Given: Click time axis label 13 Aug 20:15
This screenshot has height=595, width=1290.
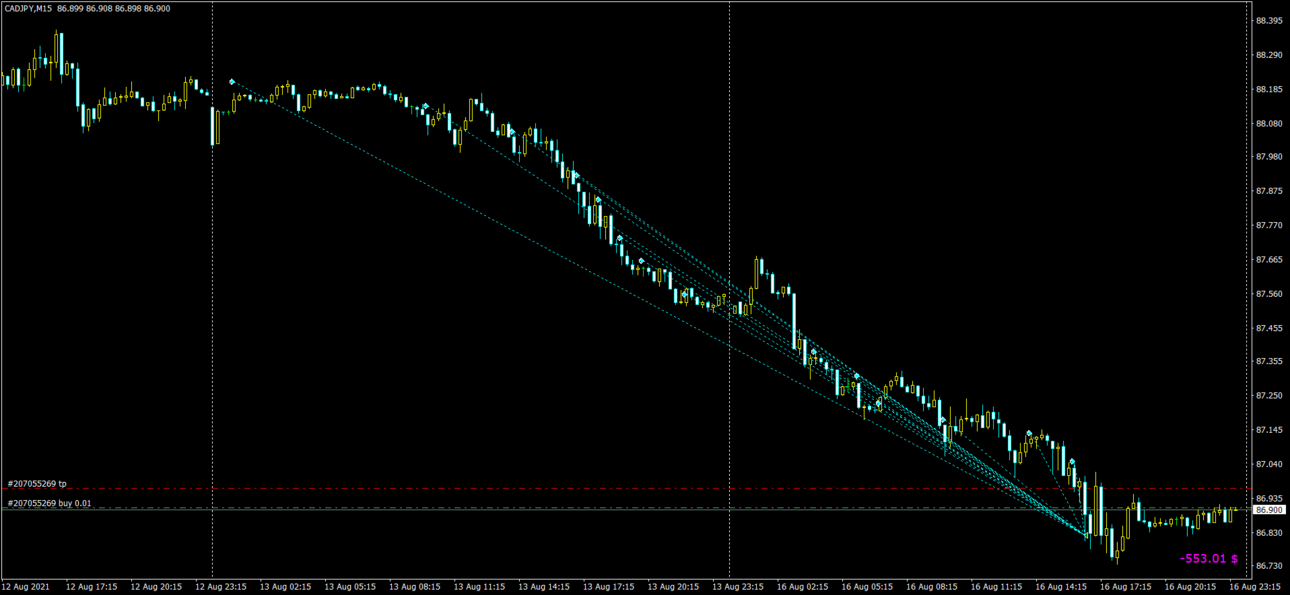Looking at the screenshot, I should [x=672, y=586].
